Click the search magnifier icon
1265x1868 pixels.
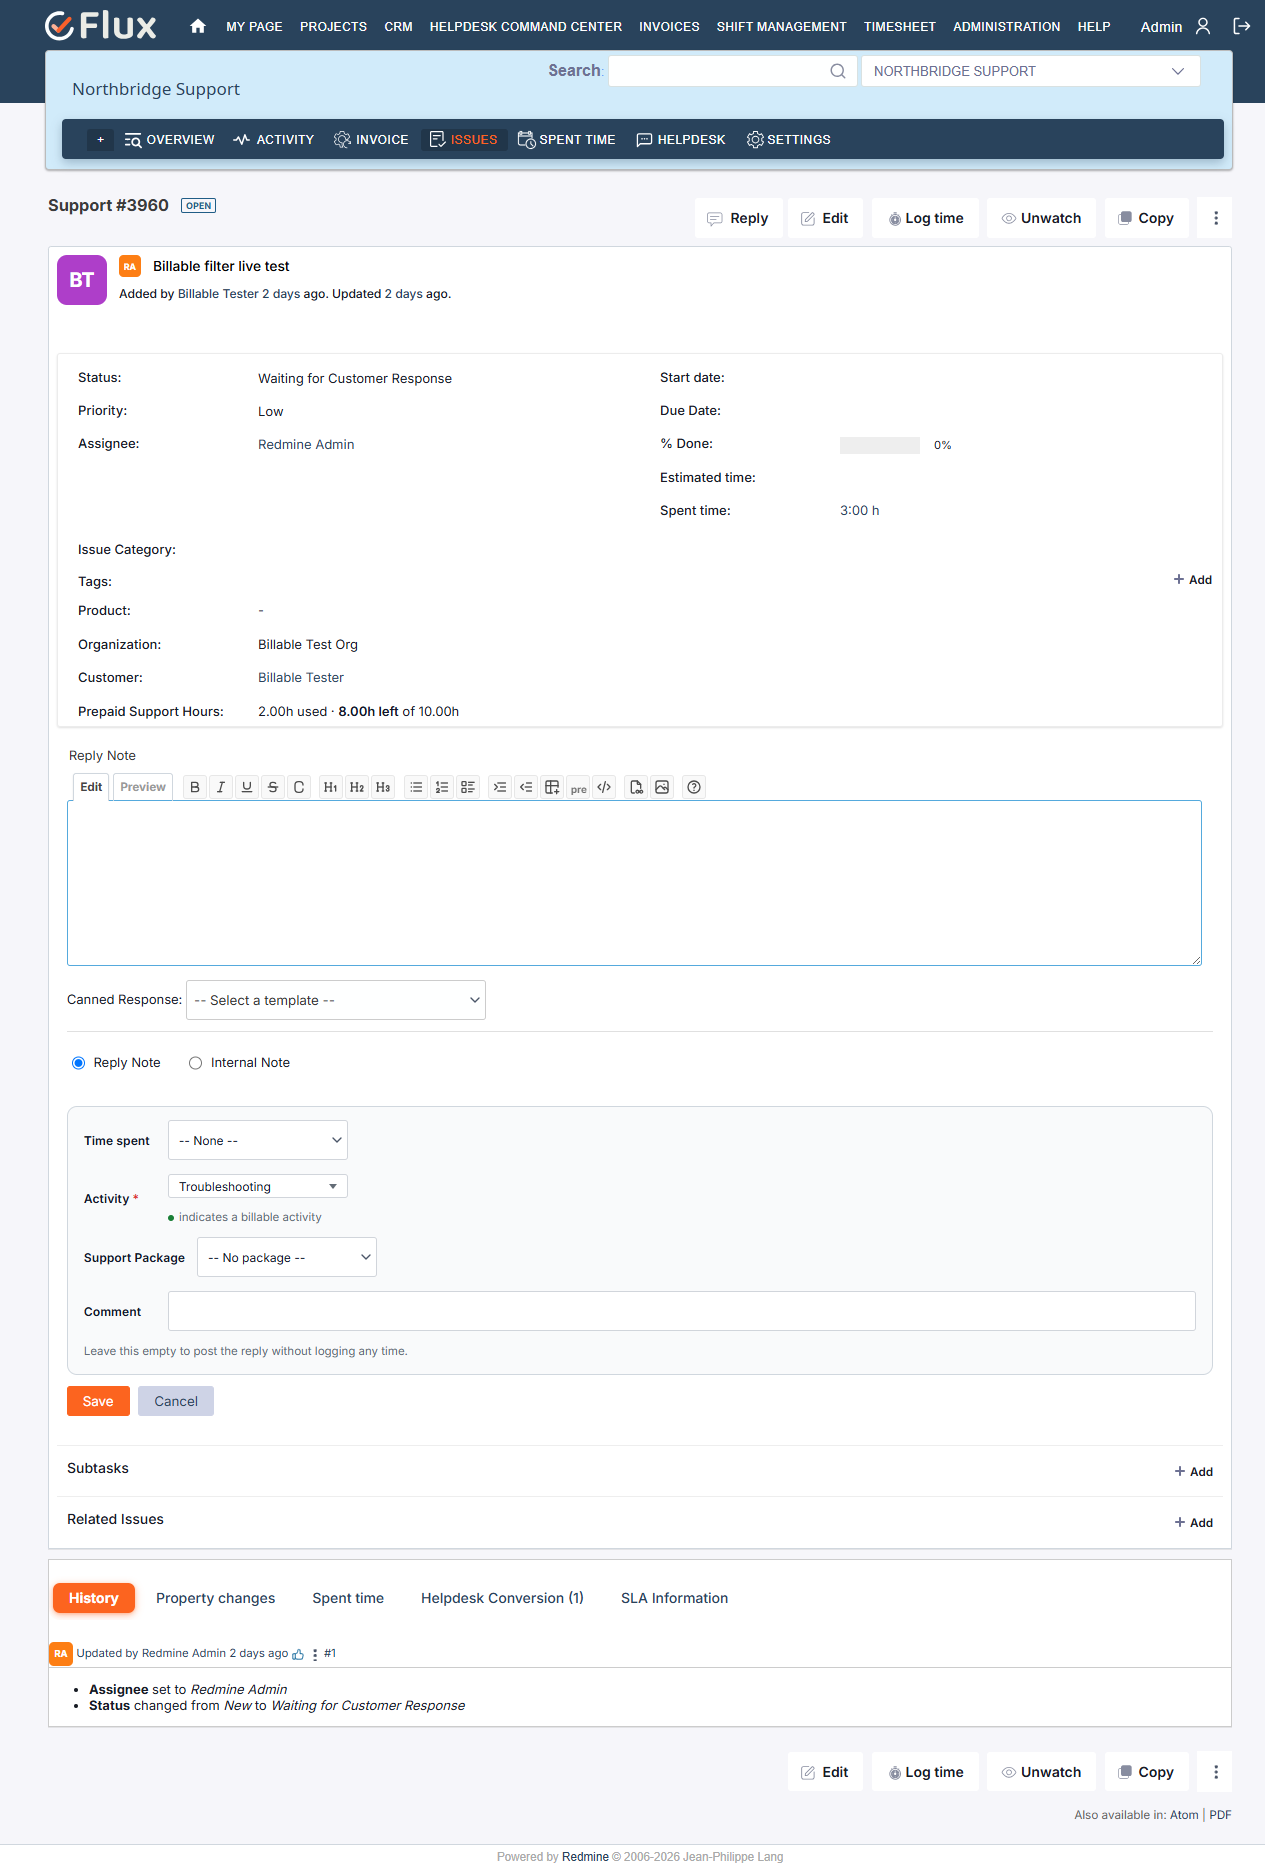pyautogui.click(x=838, y=71)
